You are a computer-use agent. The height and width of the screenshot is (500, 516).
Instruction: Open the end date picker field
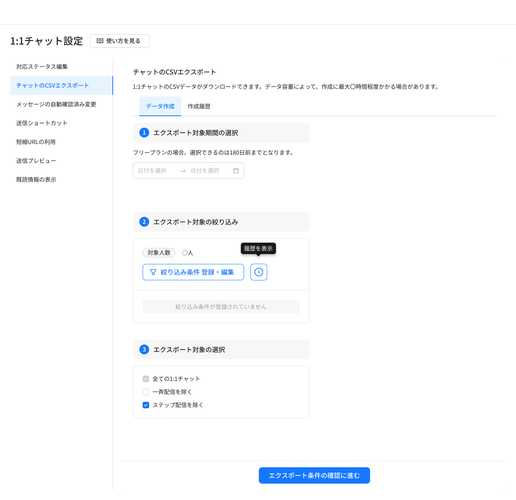click(x=208, y=171)
